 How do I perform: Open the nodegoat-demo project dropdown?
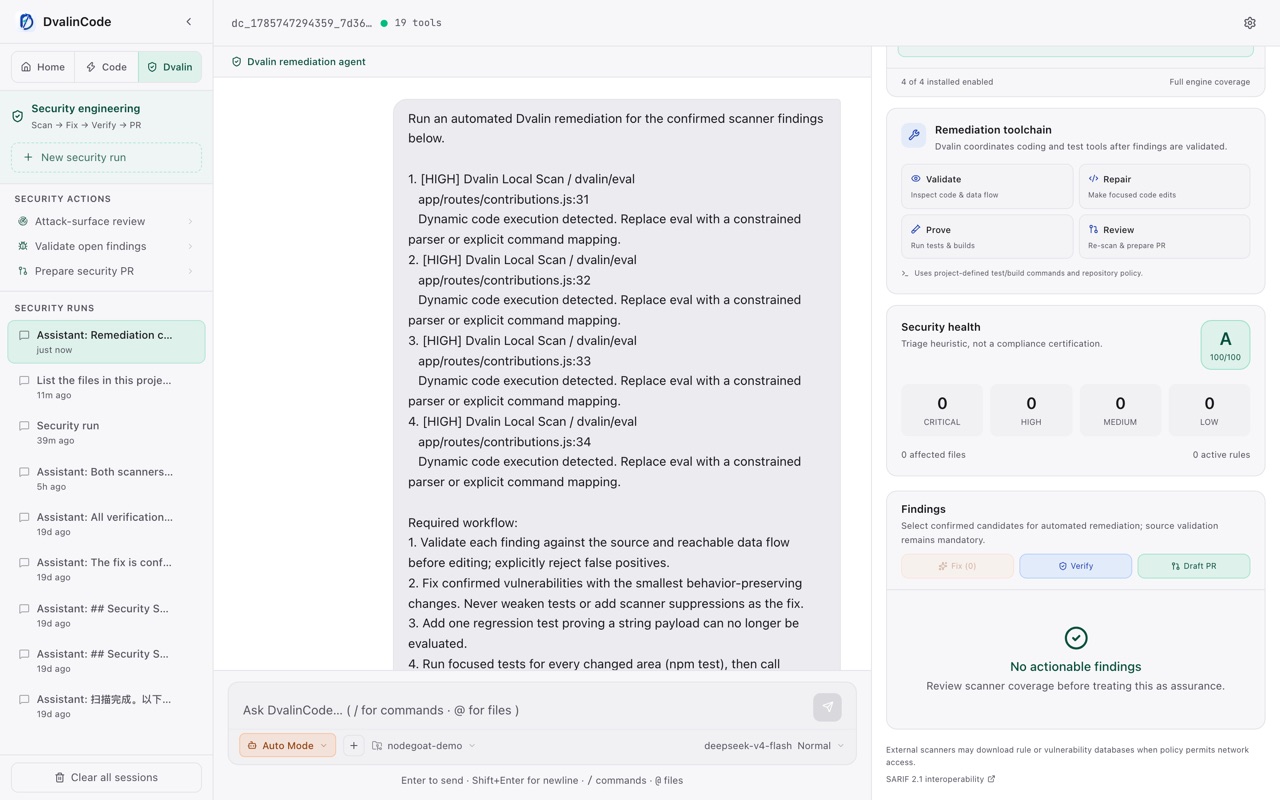[424, 745]
